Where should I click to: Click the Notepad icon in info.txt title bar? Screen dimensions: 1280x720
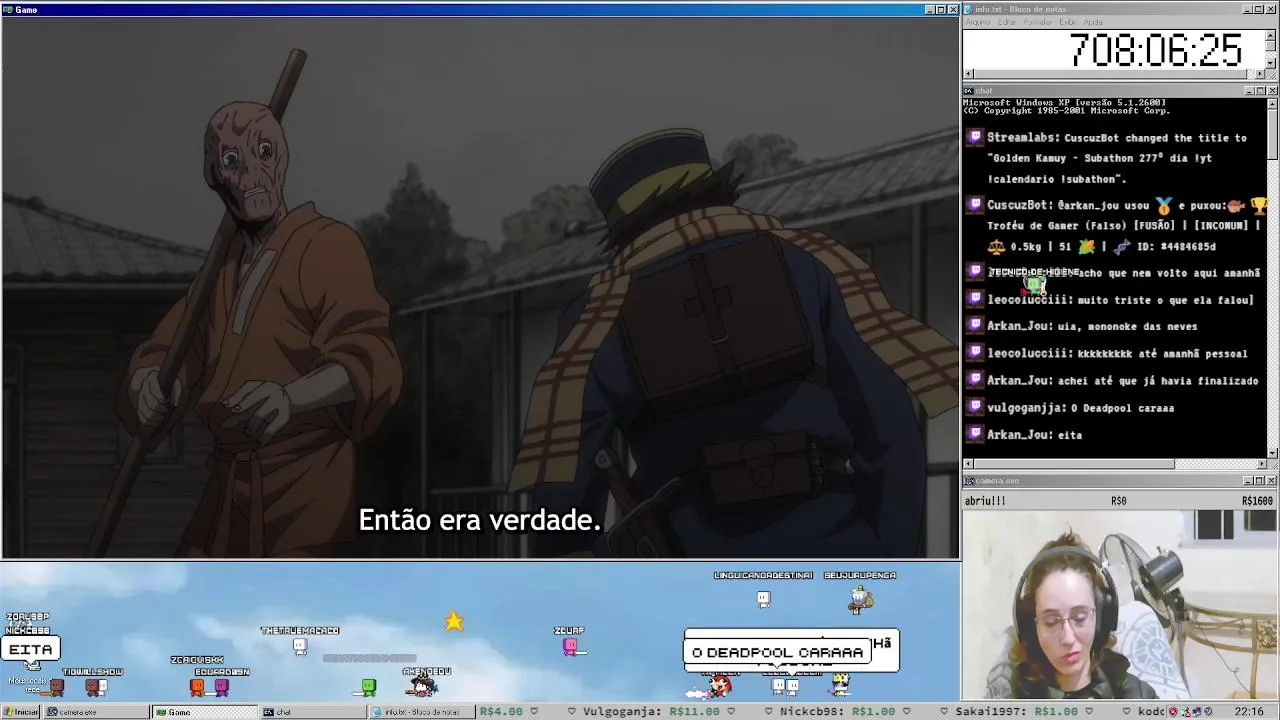[x=968, y=9]
